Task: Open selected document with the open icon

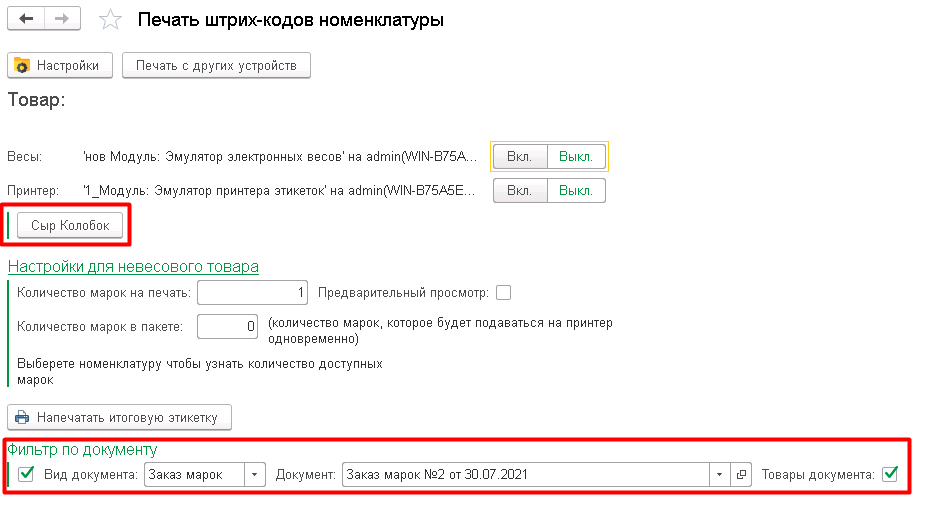Action: [741, 474]
